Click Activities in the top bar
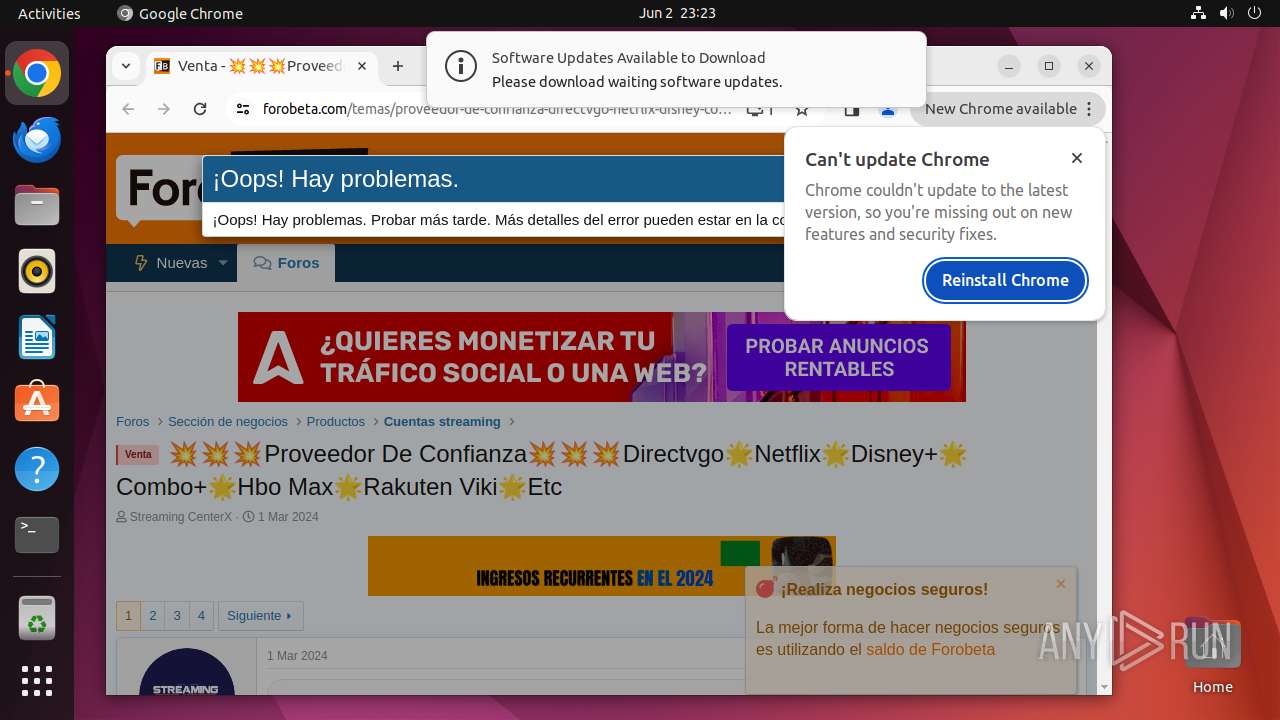 (49, 13)
